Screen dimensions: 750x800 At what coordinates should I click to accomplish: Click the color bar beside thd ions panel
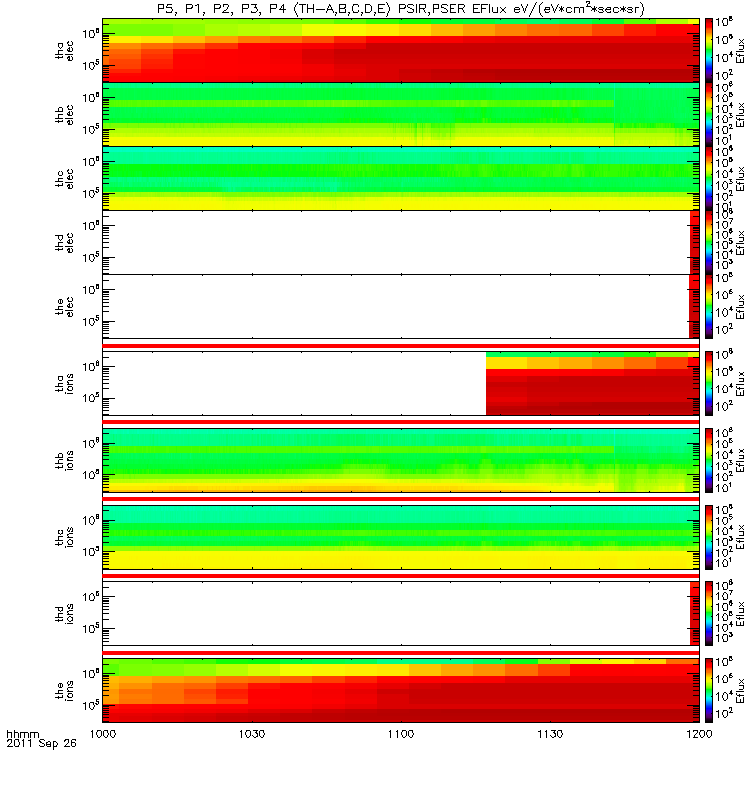(x=709, y=614)
